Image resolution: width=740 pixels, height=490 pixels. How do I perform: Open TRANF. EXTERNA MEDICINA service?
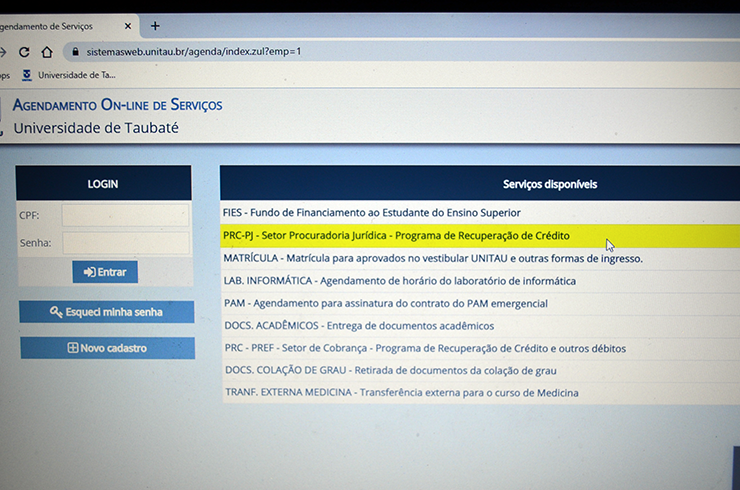[401, 393]
